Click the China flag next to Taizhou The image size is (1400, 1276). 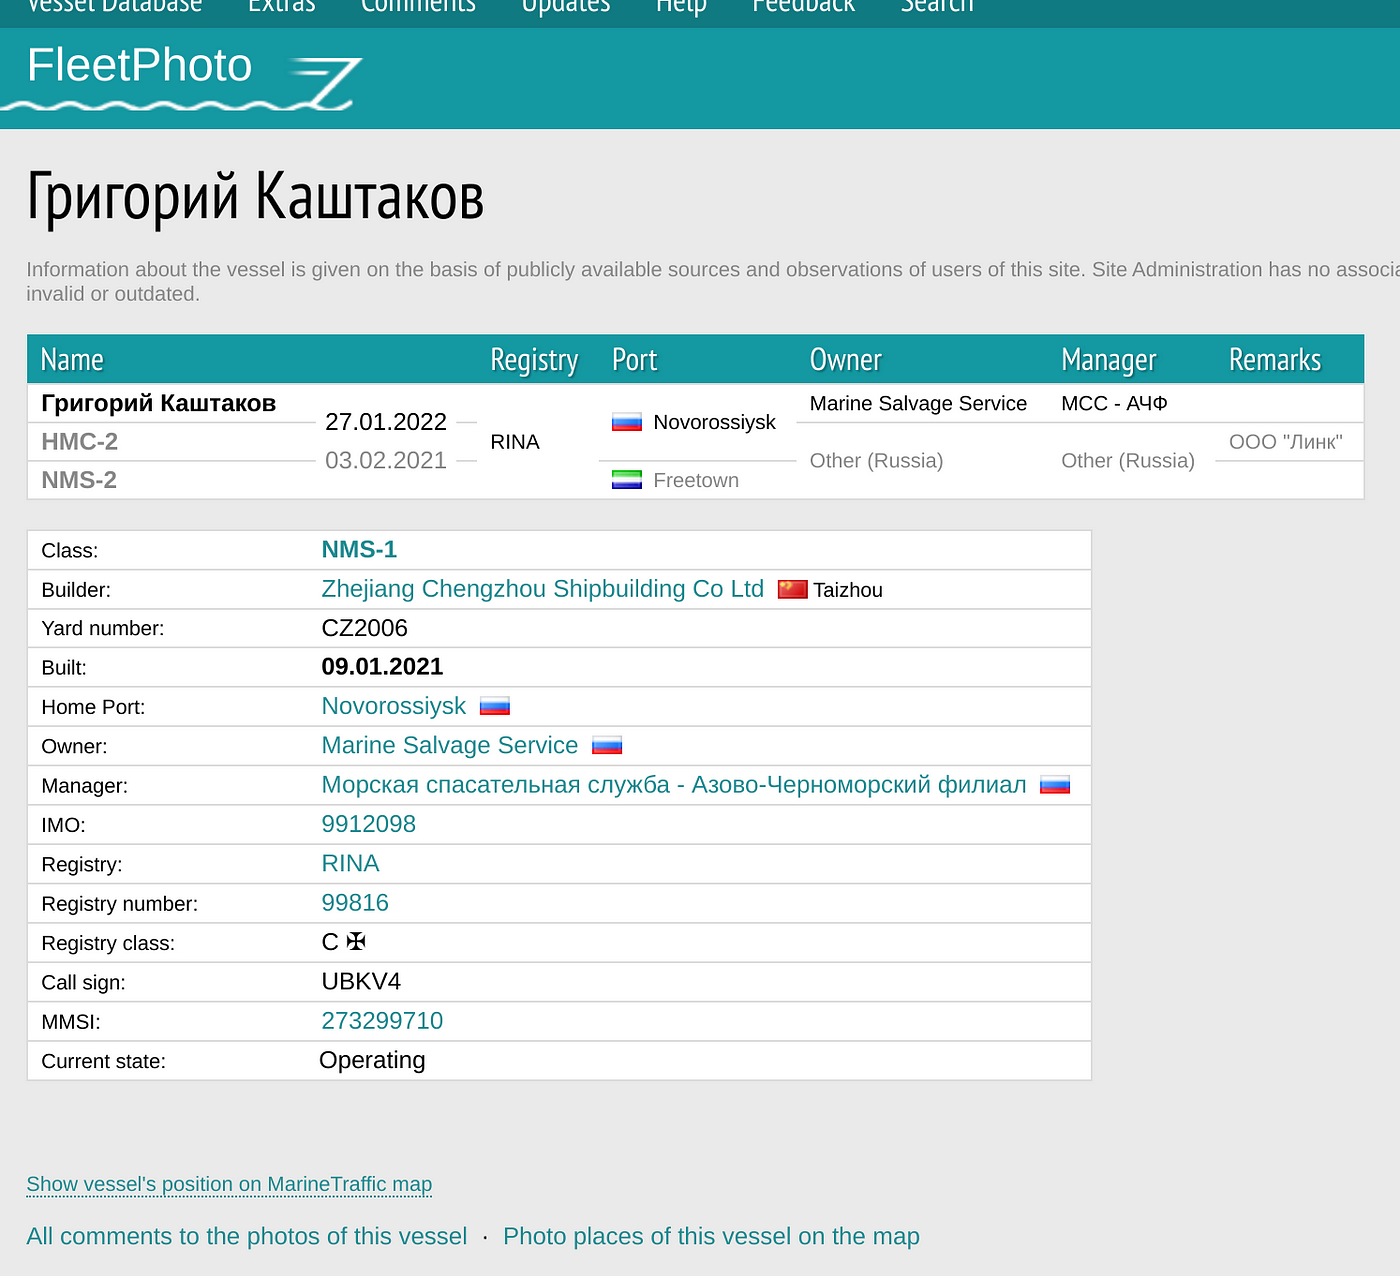pos(792,589)
